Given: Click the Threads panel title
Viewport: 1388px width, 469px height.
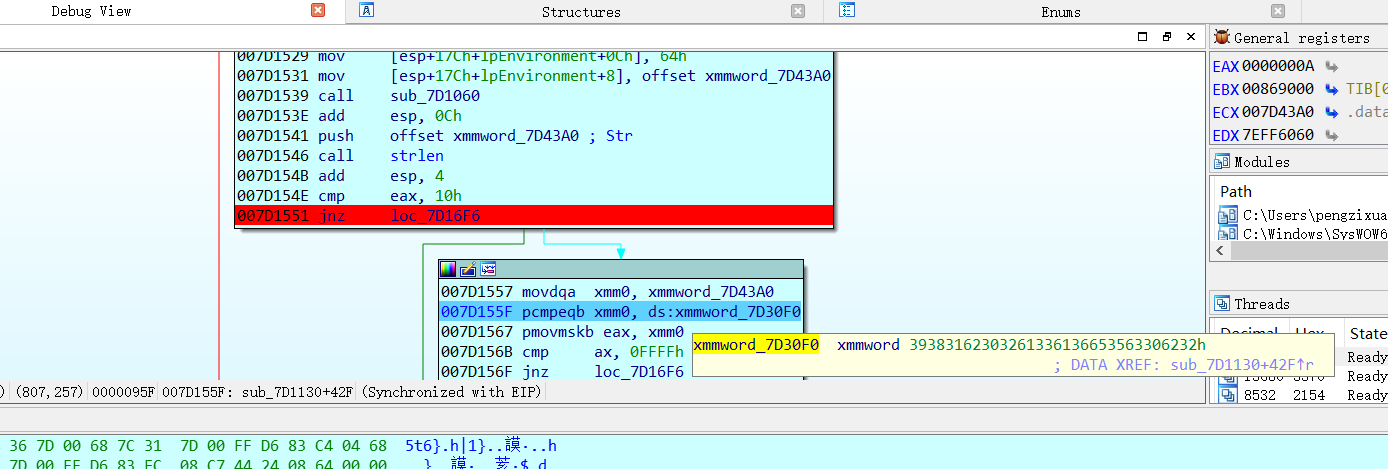Looking at the screenshot, I should click(1262, 304).
